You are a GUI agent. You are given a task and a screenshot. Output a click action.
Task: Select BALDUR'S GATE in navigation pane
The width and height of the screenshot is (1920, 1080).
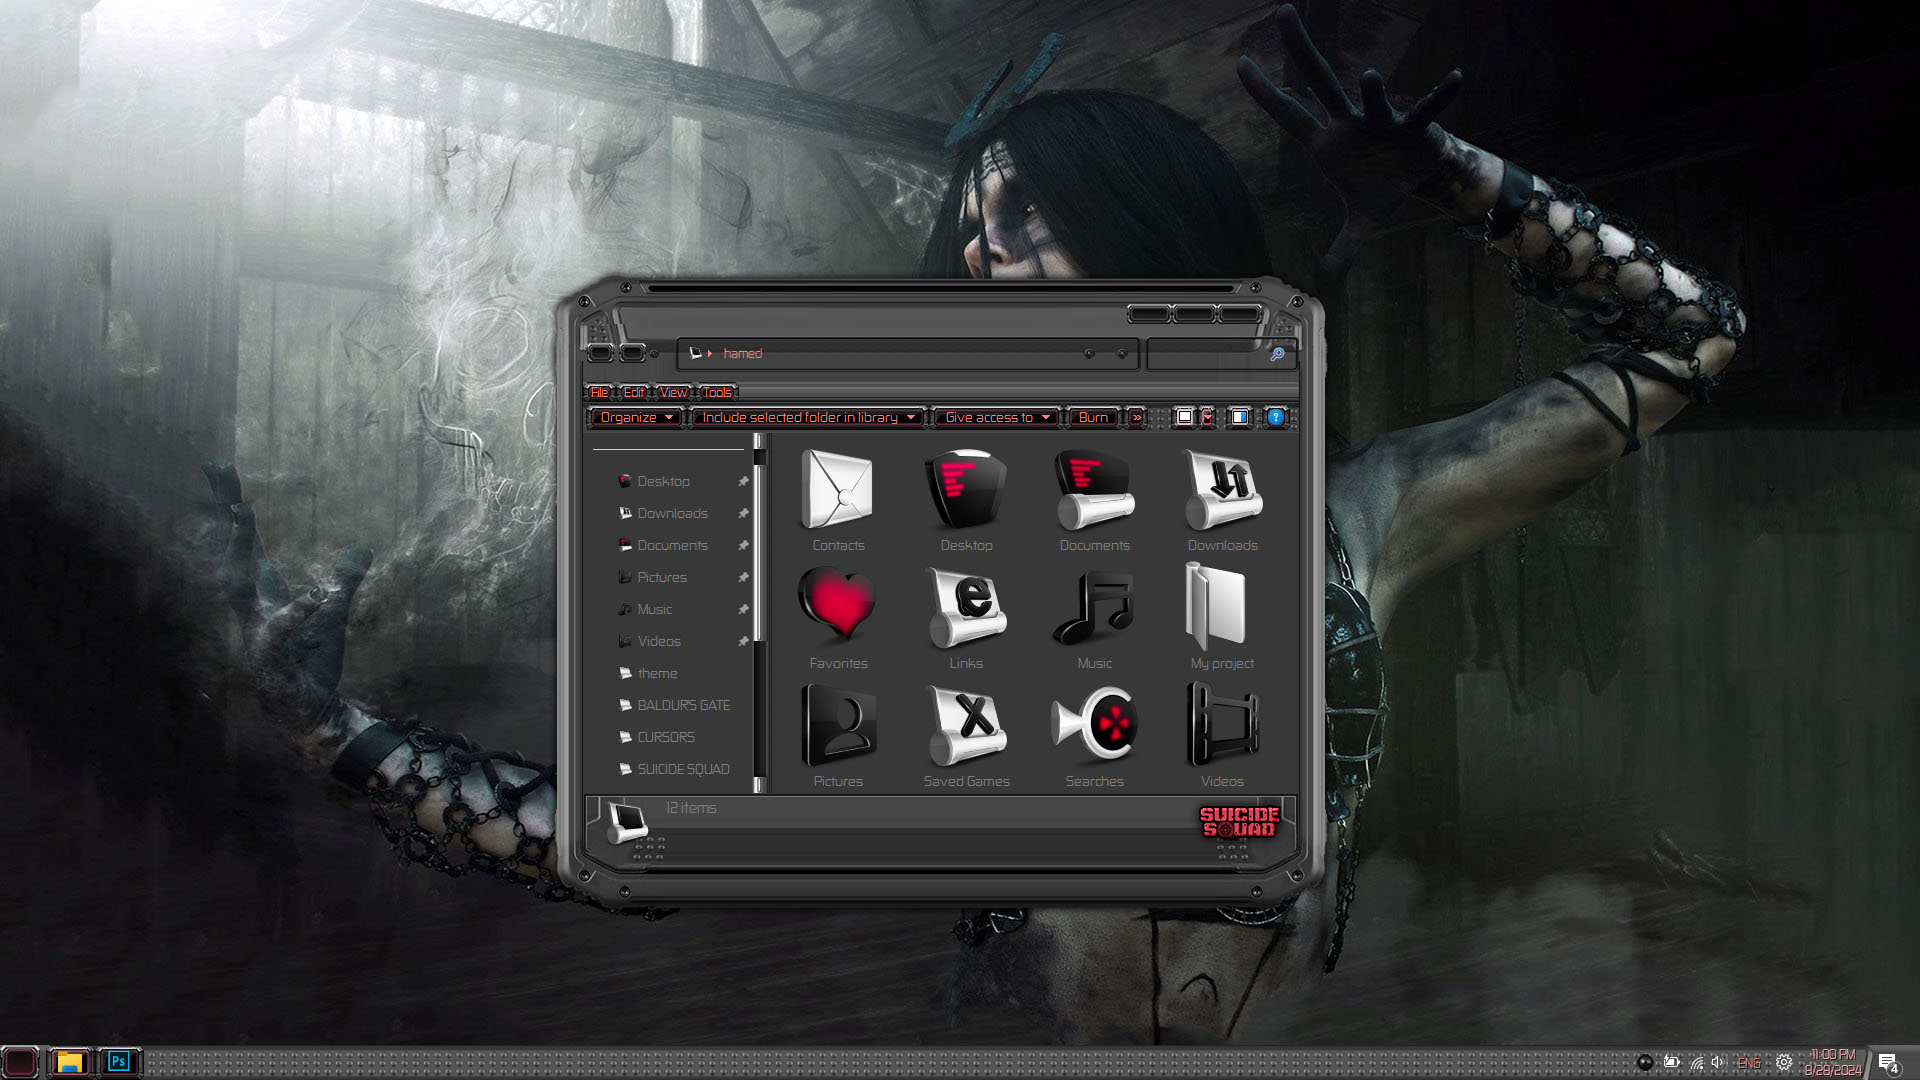coord(683,705)
